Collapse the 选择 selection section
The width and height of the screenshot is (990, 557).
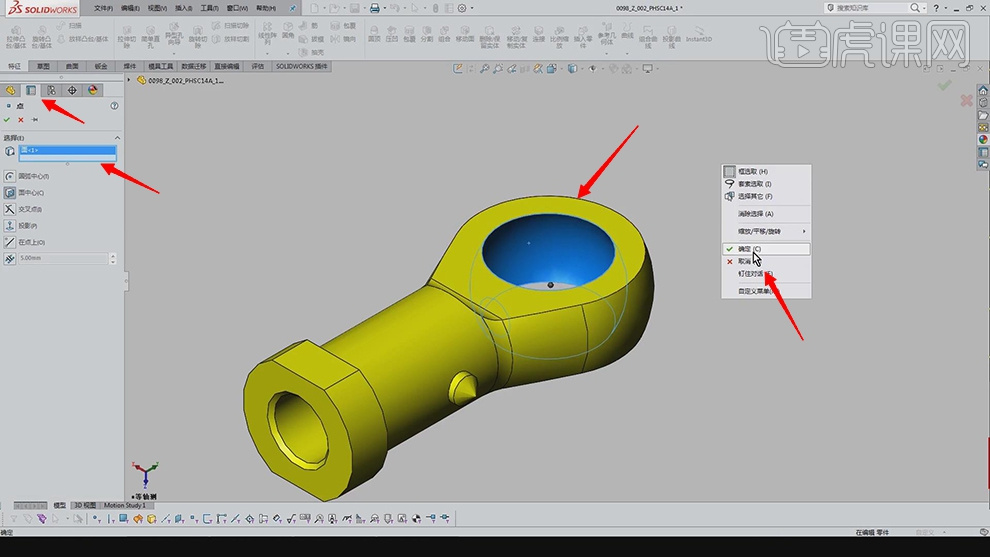(117, 137)
